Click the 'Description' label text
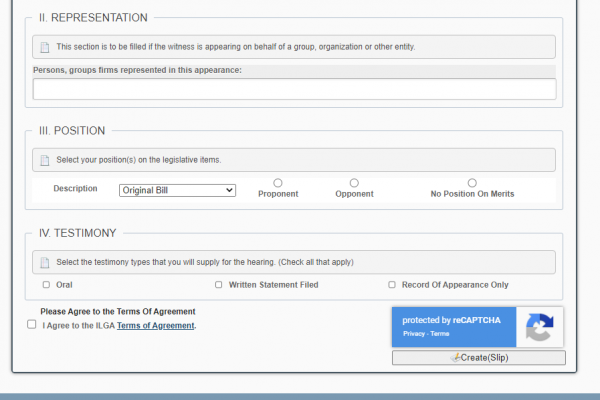Viewport: 600px width, 400px height. click(75, 189)
